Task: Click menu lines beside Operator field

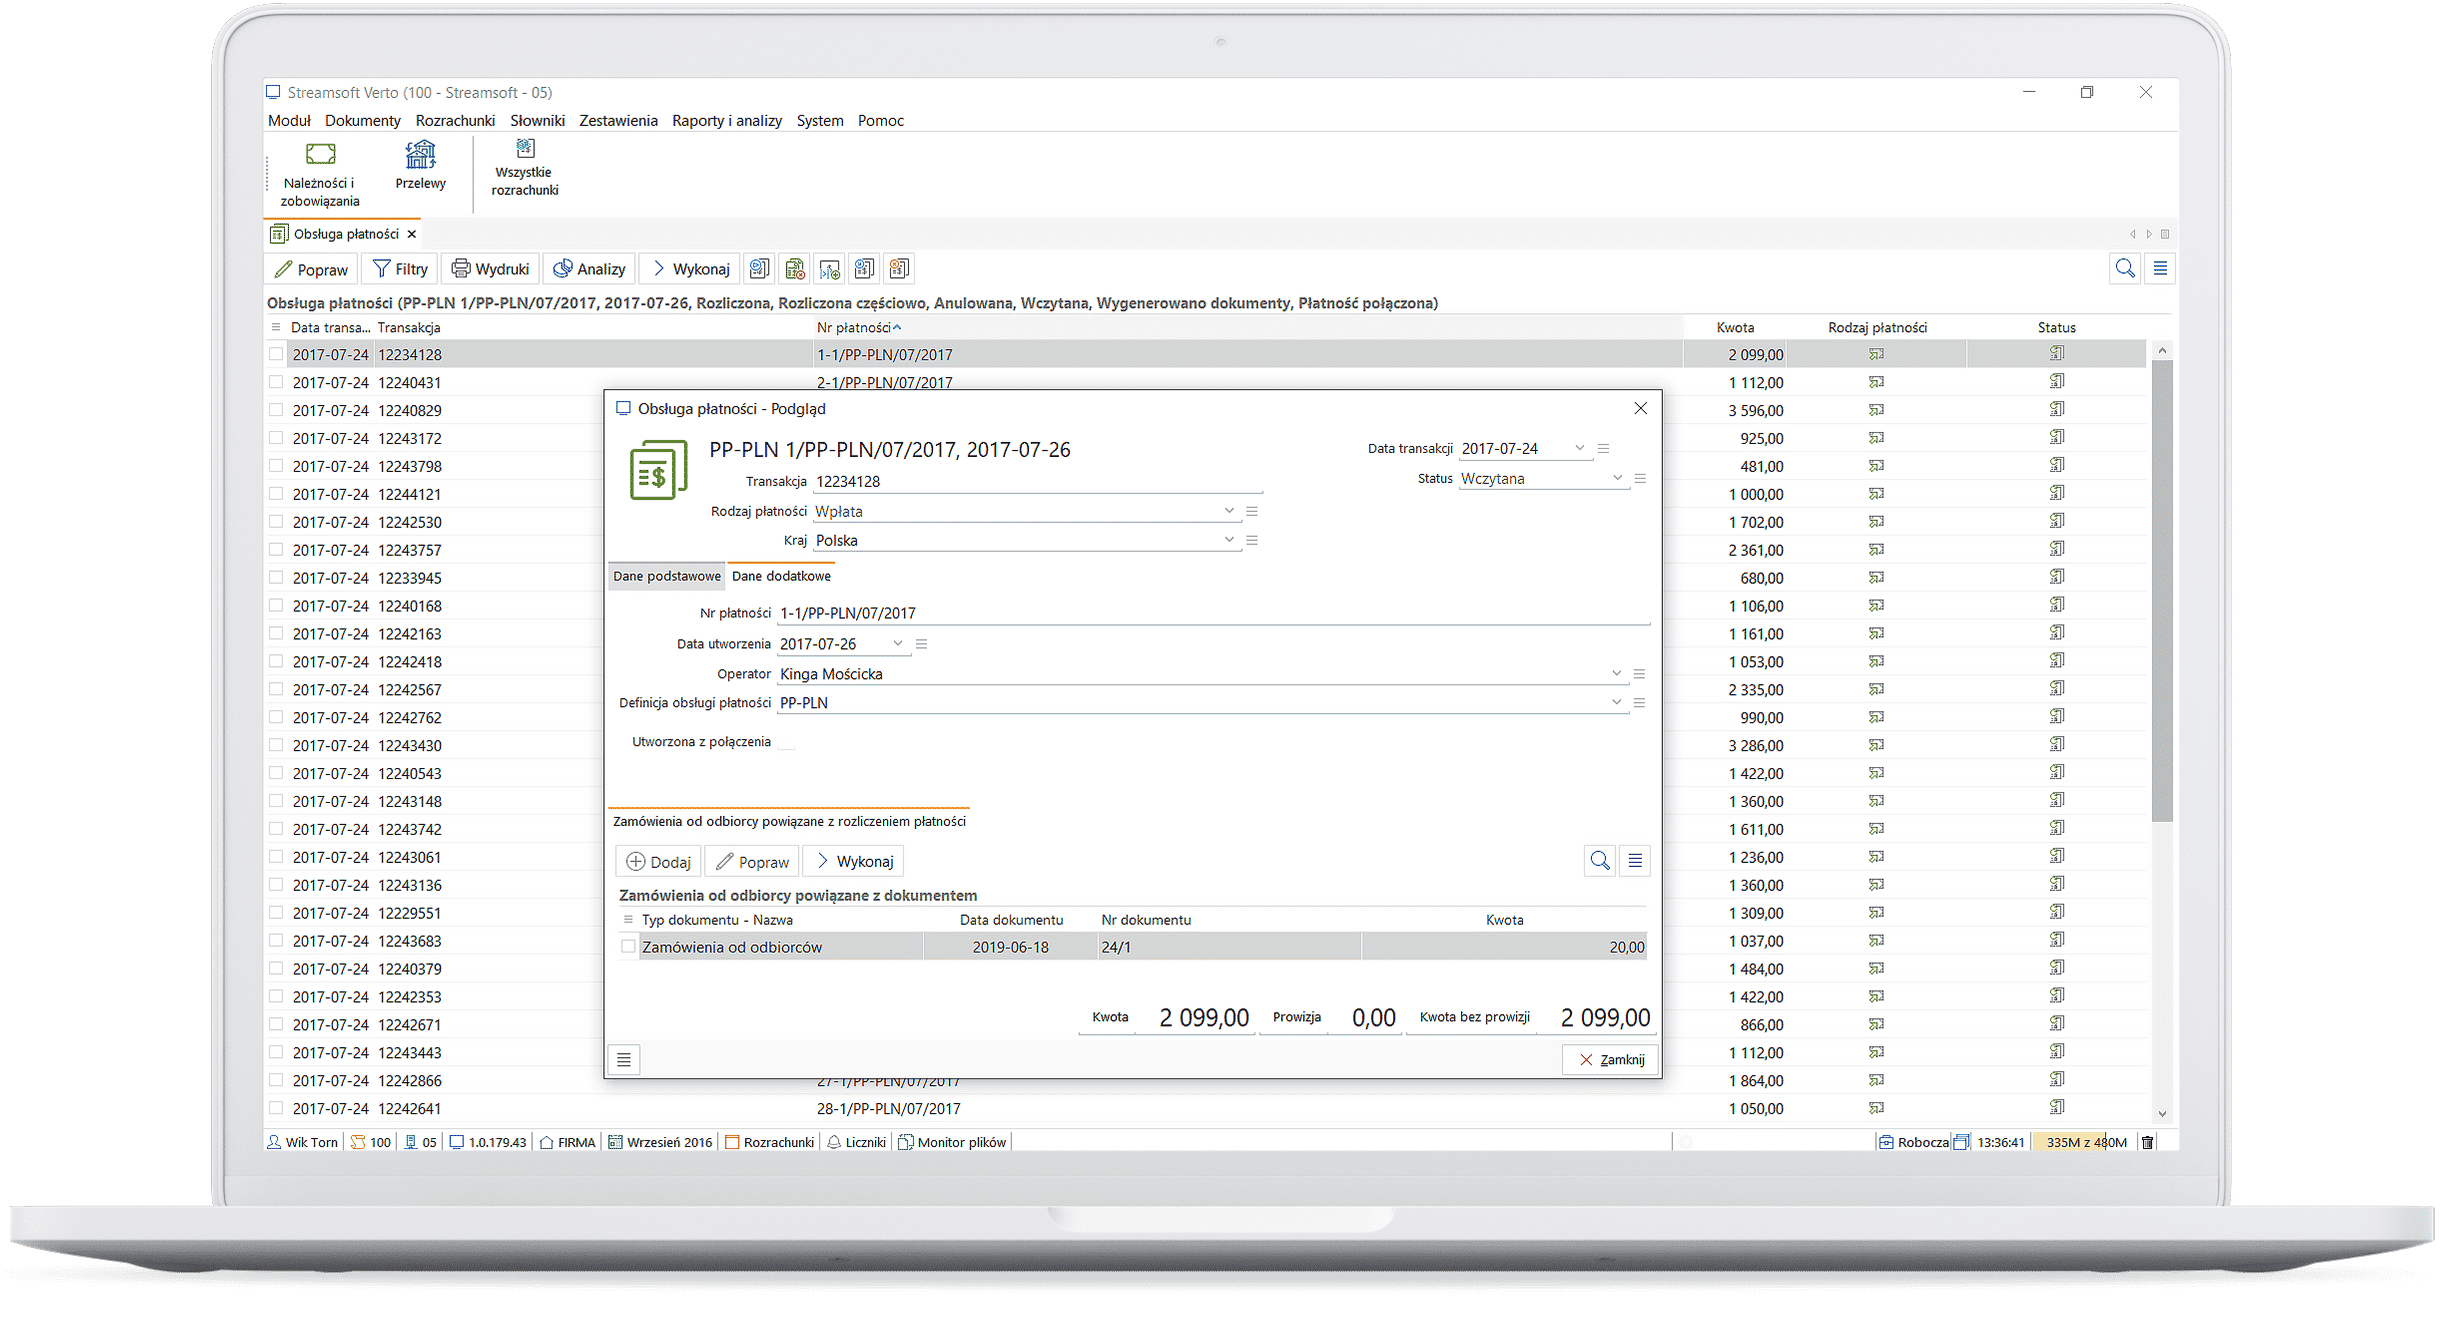Action: [x=1639, y=674]
